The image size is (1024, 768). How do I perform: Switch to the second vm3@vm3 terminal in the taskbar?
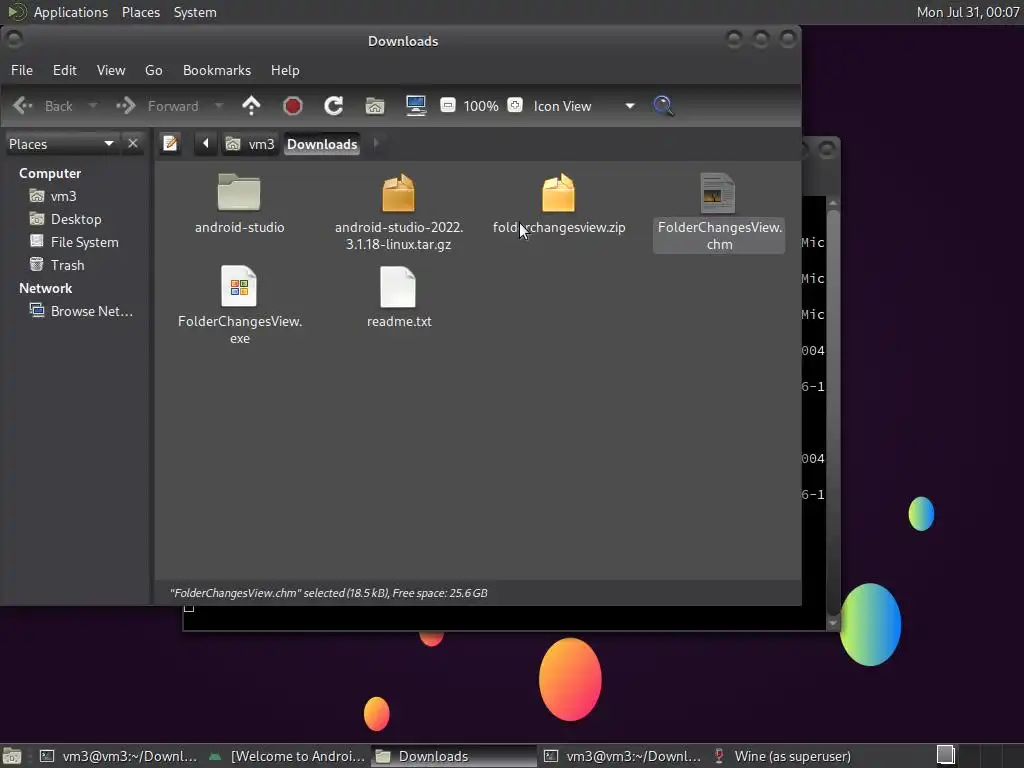pyautogui.click(x=622, y=756)
